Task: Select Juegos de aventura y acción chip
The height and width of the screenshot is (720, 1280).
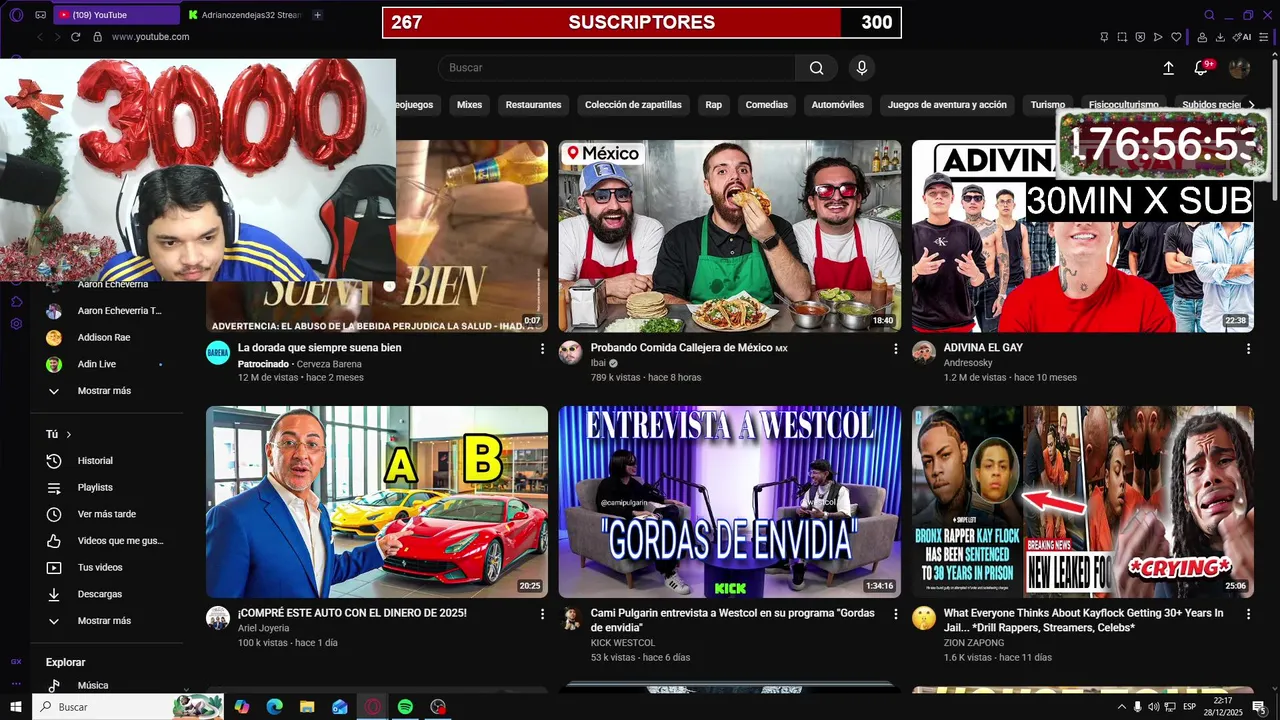Action: pos(947,105)
